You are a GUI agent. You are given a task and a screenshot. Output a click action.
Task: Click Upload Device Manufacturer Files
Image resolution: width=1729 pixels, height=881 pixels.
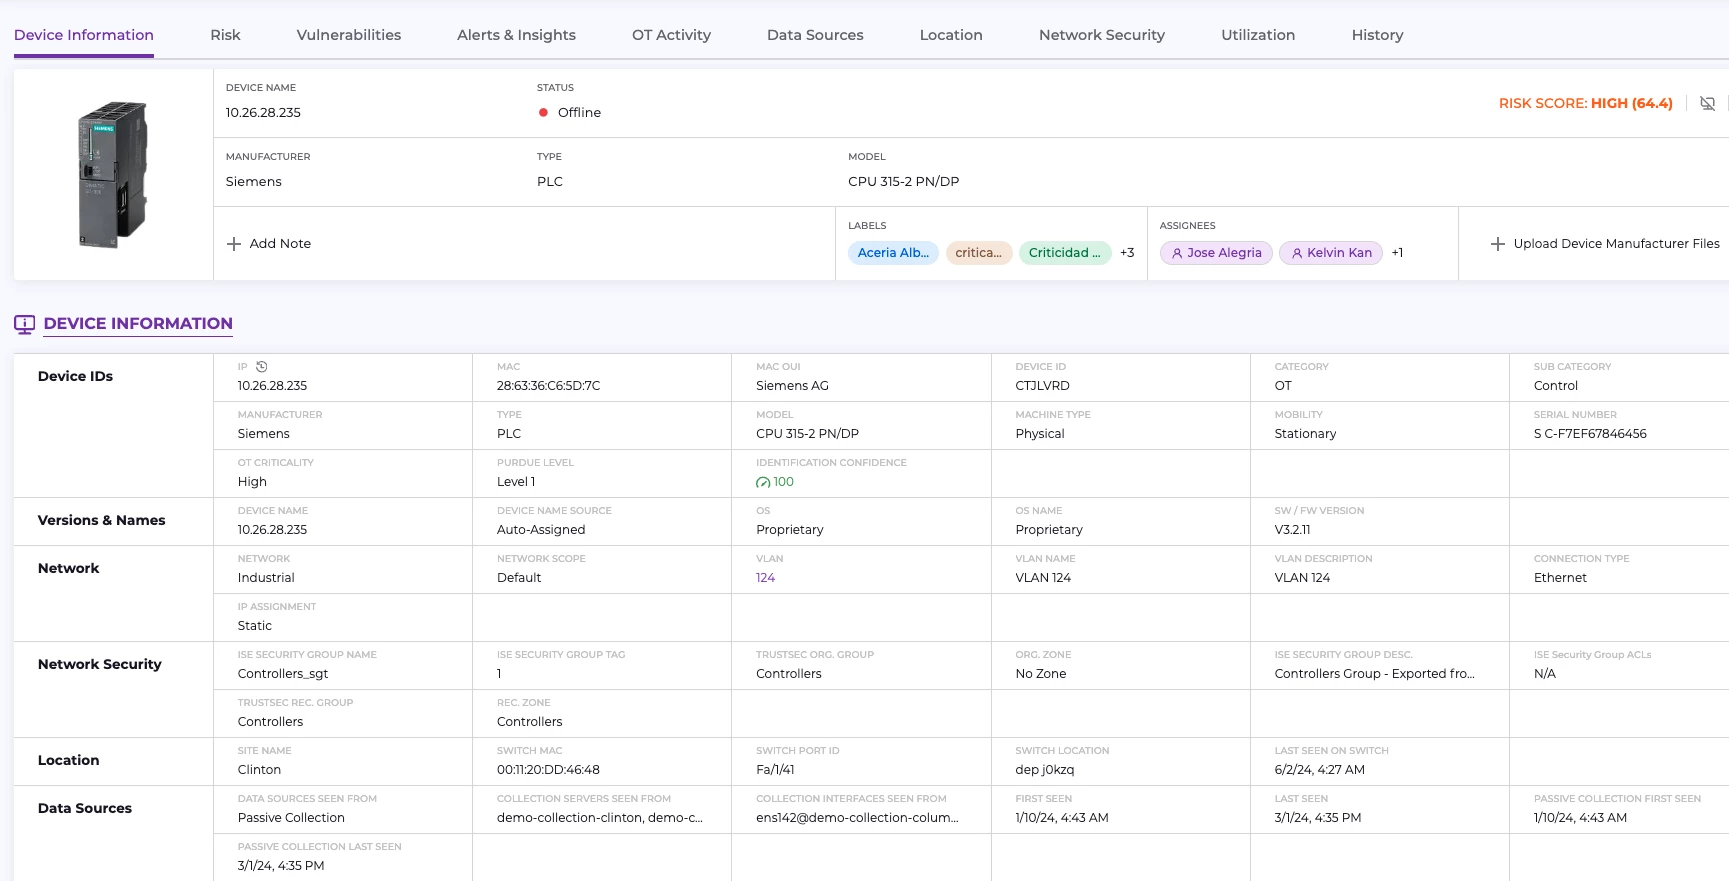tap(1615, 244)
